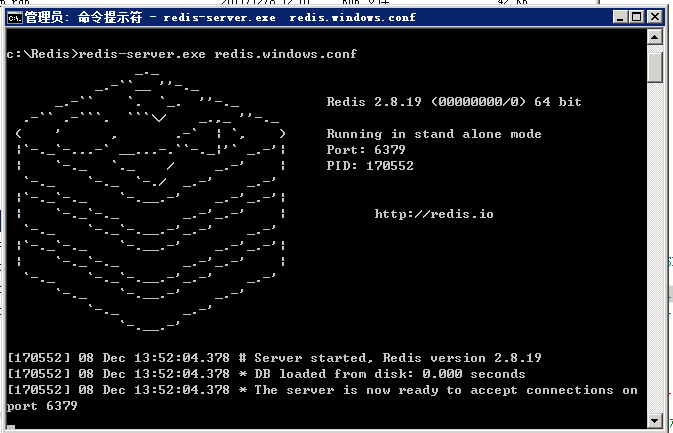This screenshot has height=433, width=673.
Task: Click the Redis 2.8.19 version line
Action: 454,102
